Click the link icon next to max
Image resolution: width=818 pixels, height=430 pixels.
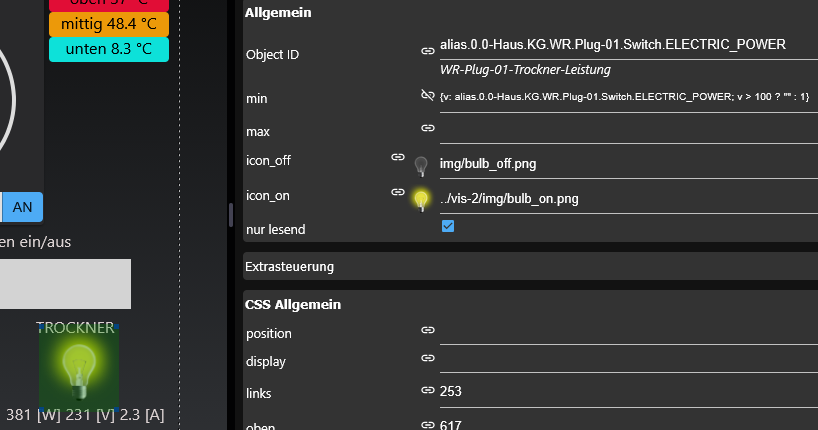click(428, 128)
